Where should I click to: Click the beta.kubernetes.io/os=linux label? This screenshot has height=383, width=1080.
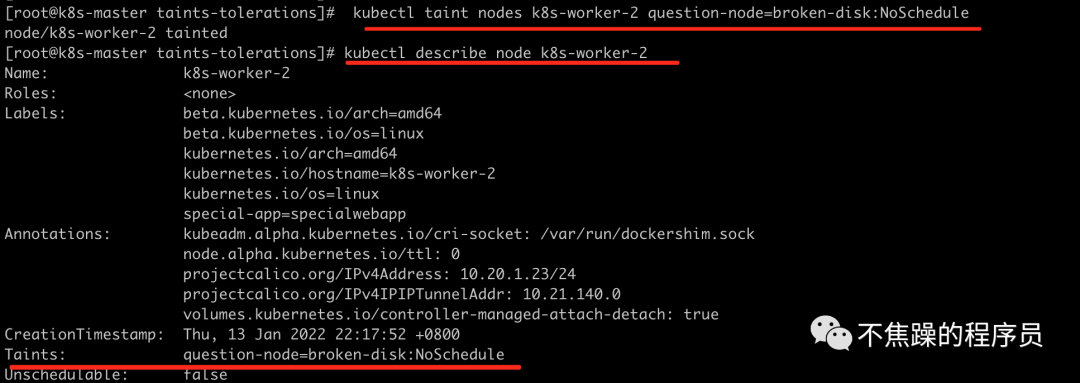point(304,133)
